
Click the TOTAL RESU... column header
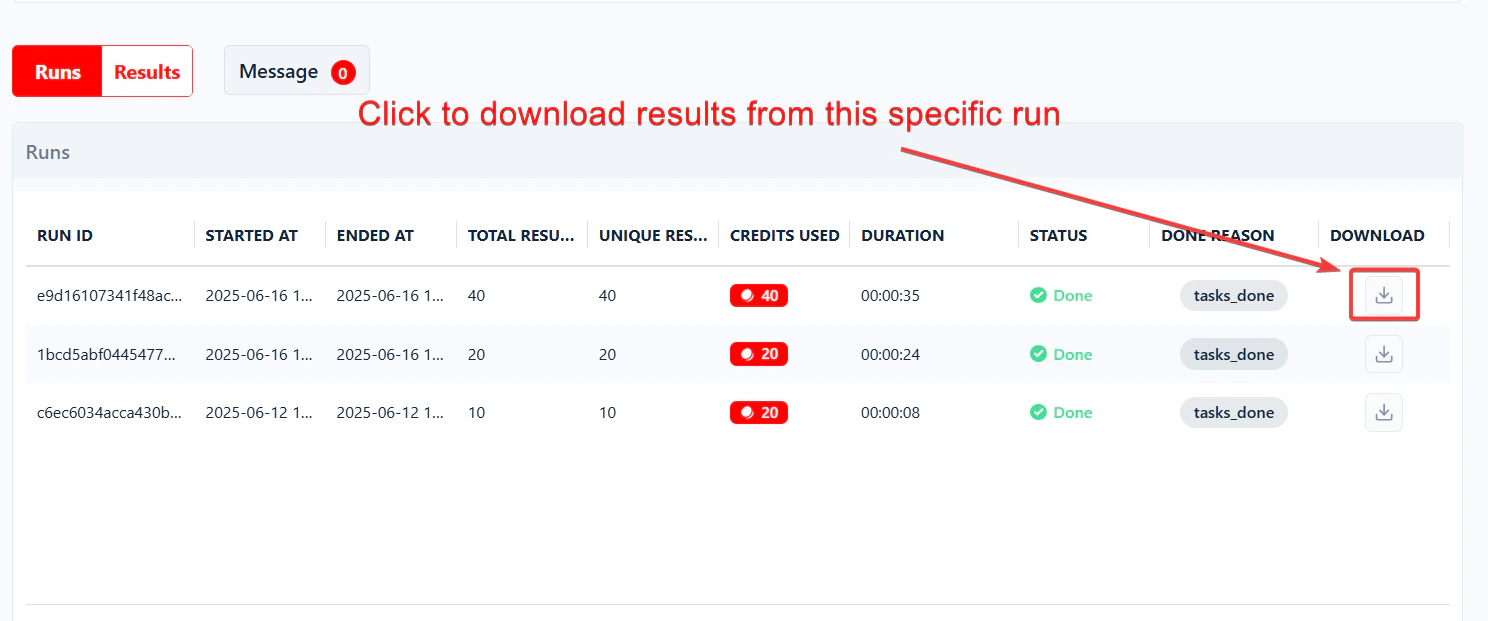[x=521, y=236]
